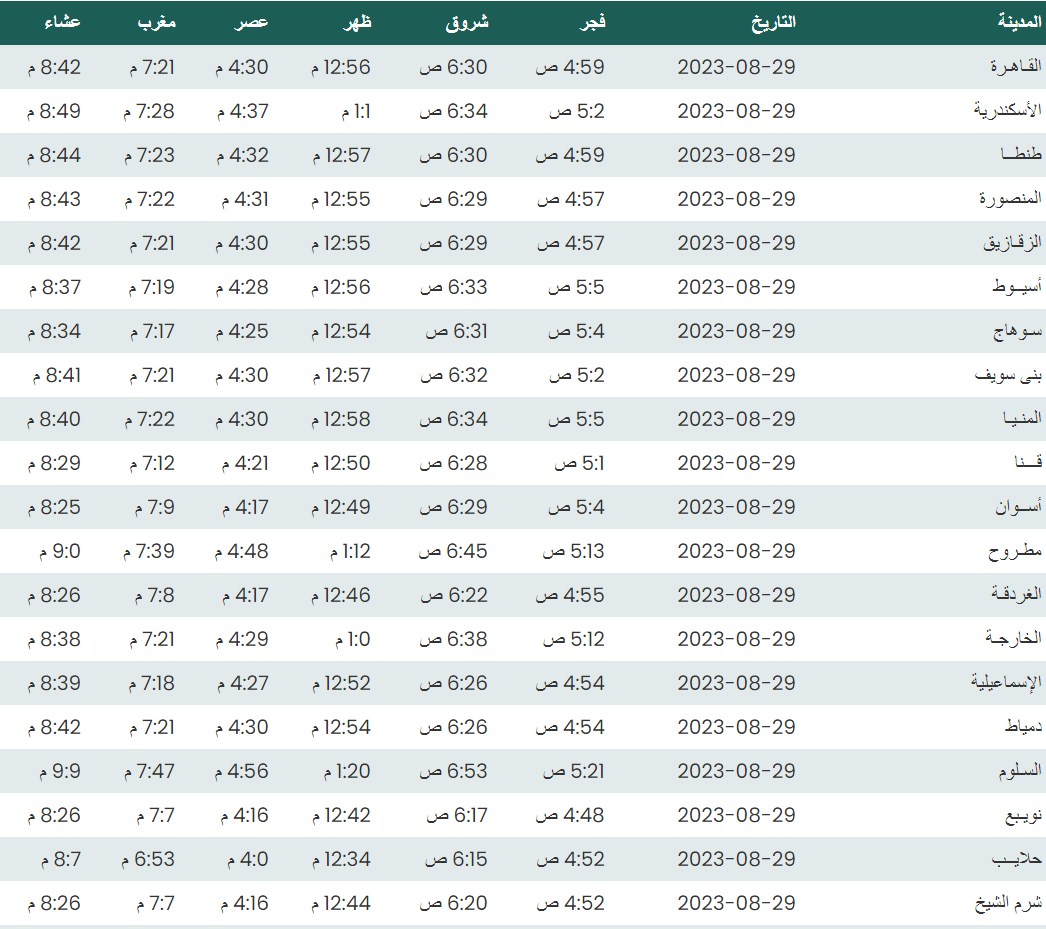Click the date cell in شرم الشيخ row
The width and height of the screenshot is (1046, 929).
(736, 903)
